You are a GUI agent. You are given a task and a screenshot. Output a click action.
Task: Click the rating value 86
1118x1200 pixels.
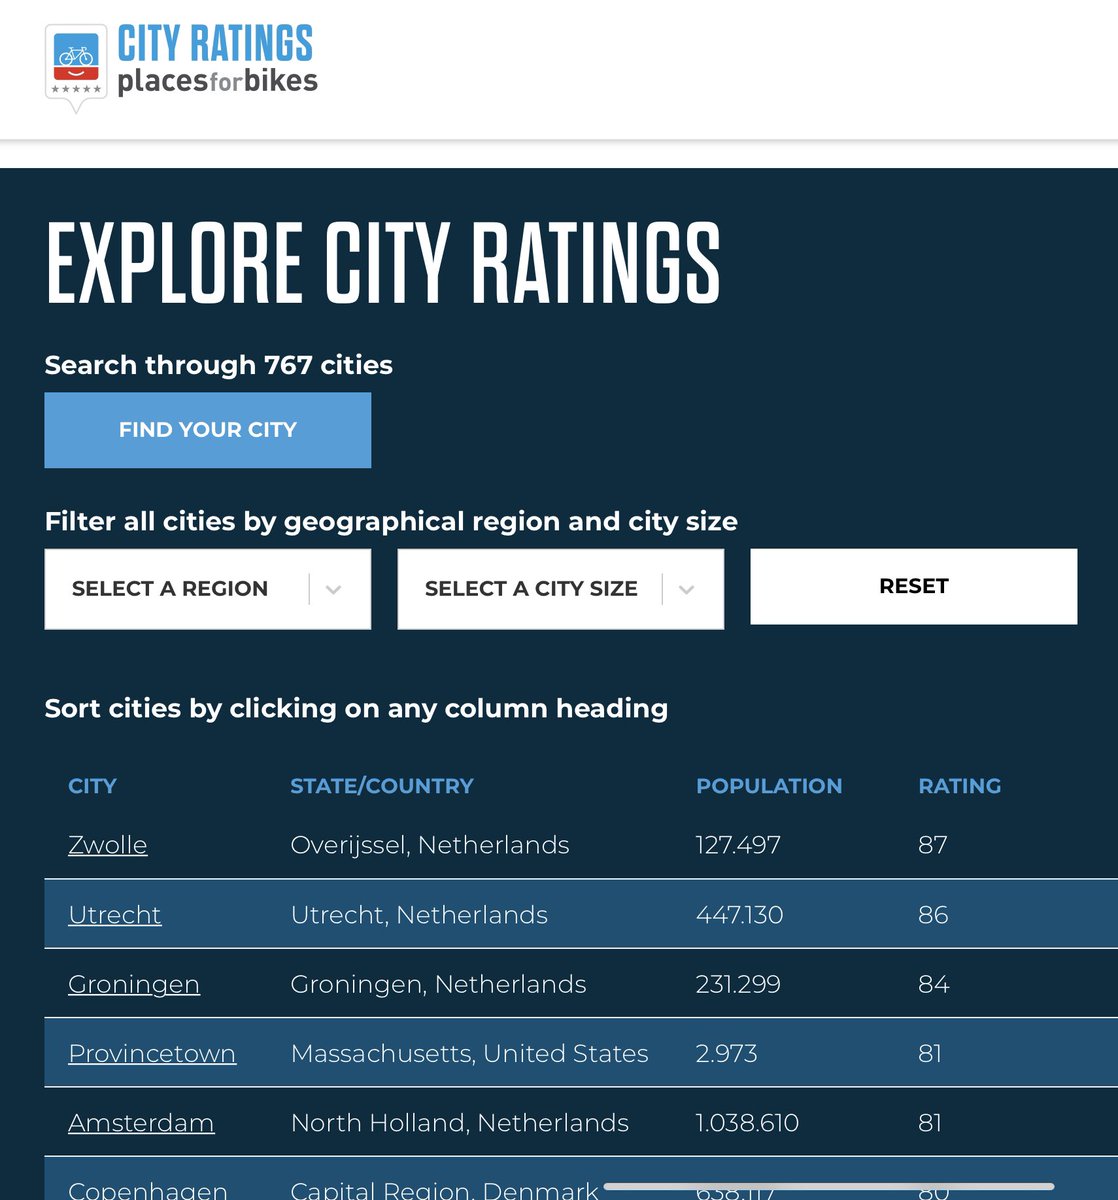click(x=933, y=915)
